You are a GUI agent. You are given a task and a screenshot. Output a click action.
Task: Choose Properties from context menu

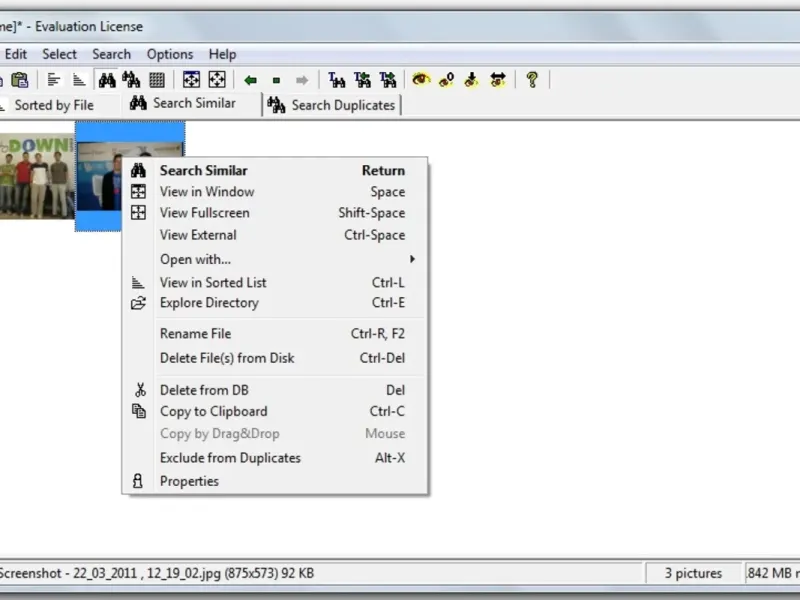pyautogui.click(x=275, y=481)
